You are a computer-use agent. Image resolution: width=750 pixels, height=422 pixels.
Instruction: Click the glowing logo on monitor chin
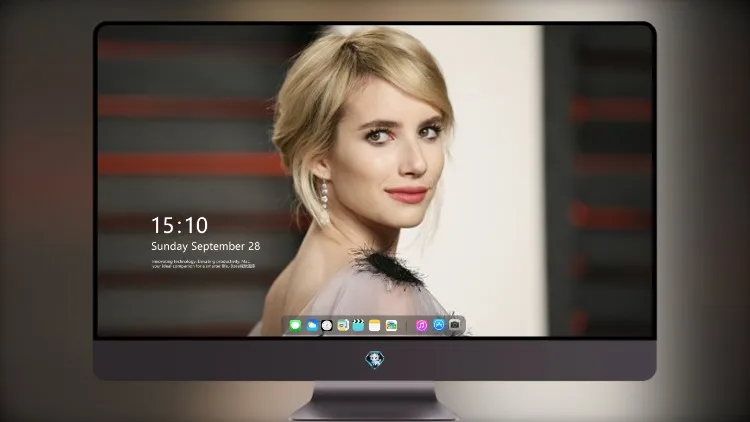tap(375, 360)
